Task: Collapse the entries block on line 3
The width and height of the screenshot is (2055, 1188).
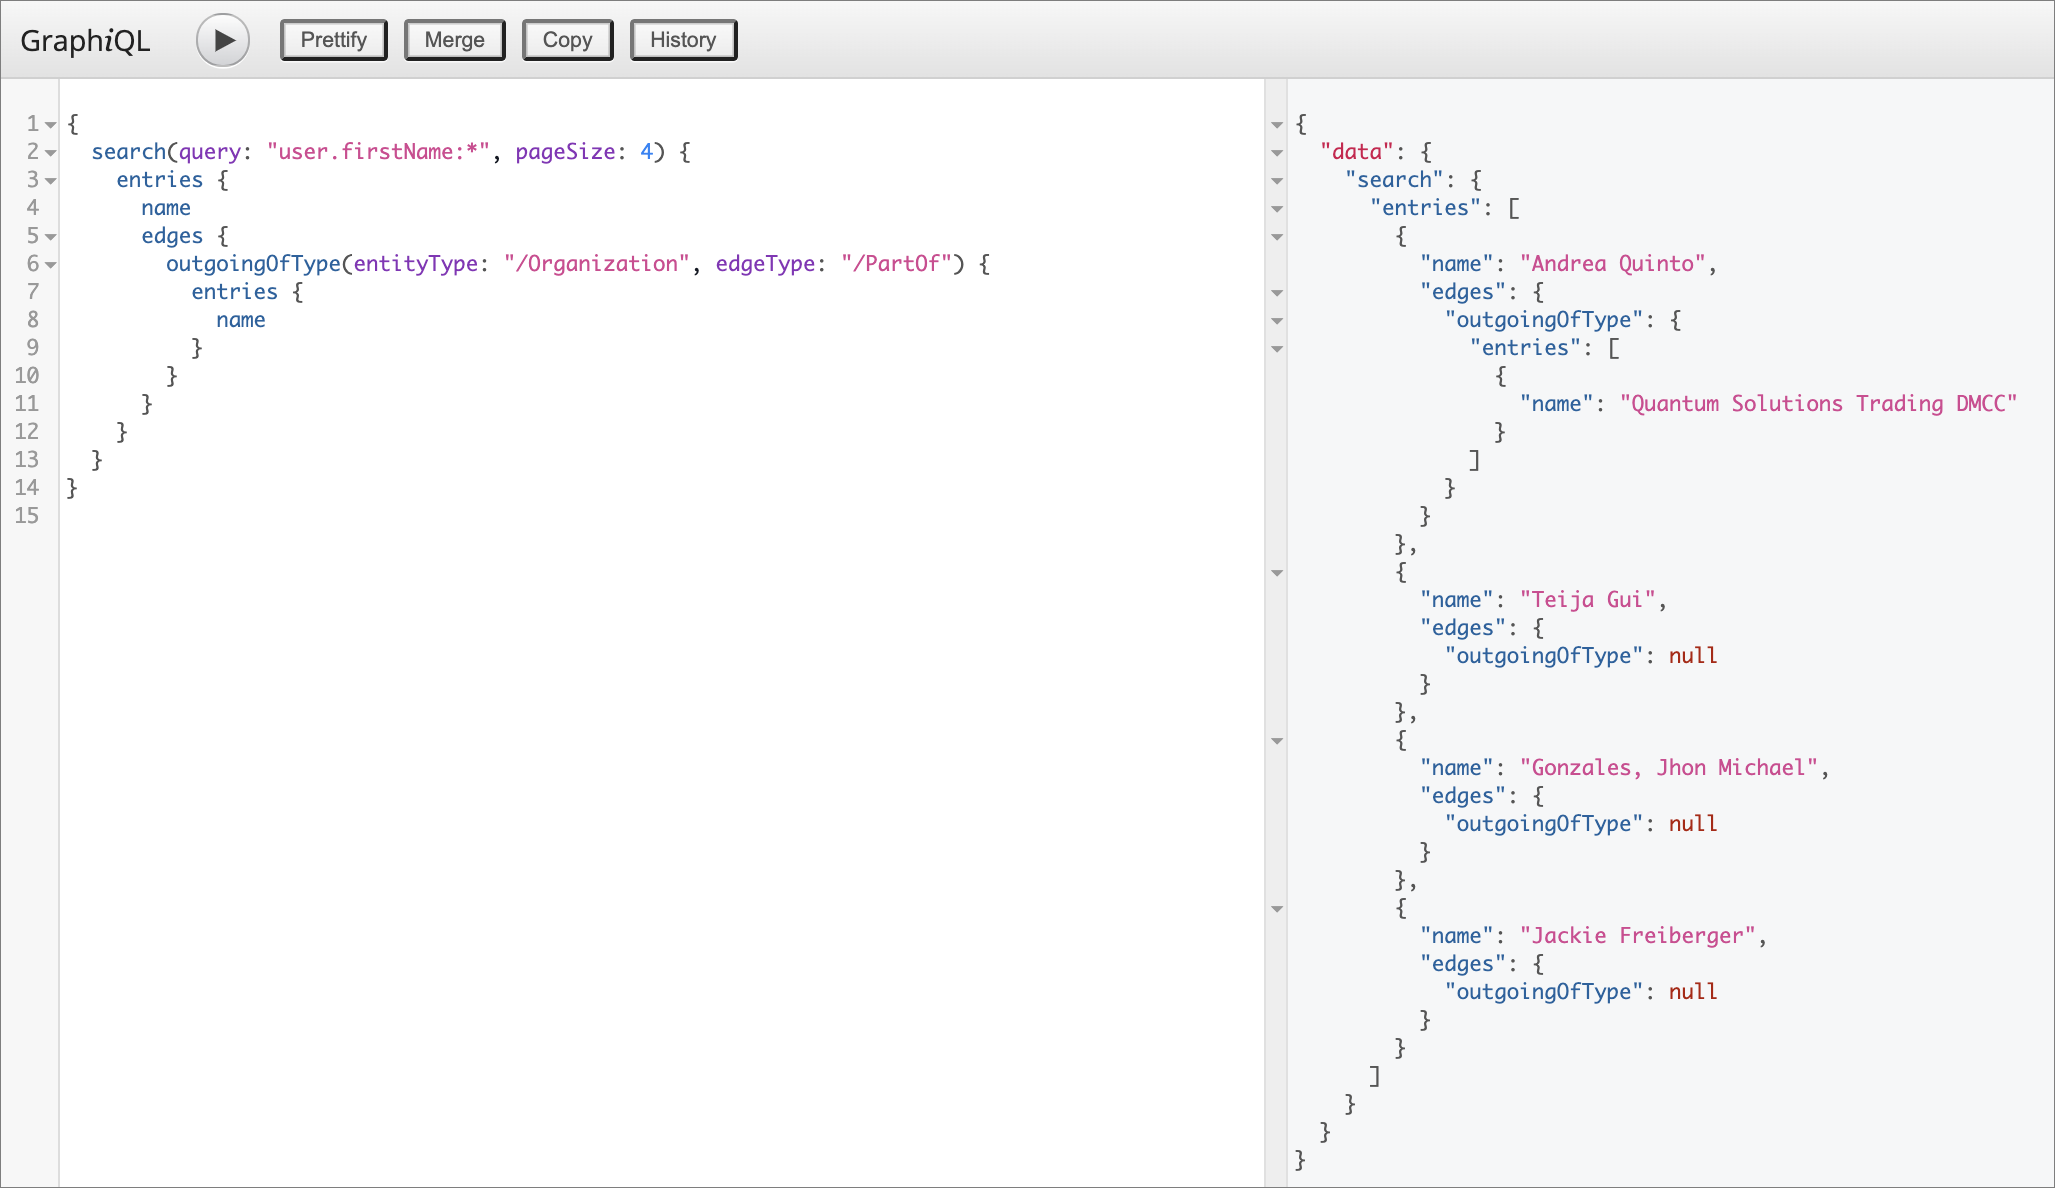Action: [x=51, y=181]
